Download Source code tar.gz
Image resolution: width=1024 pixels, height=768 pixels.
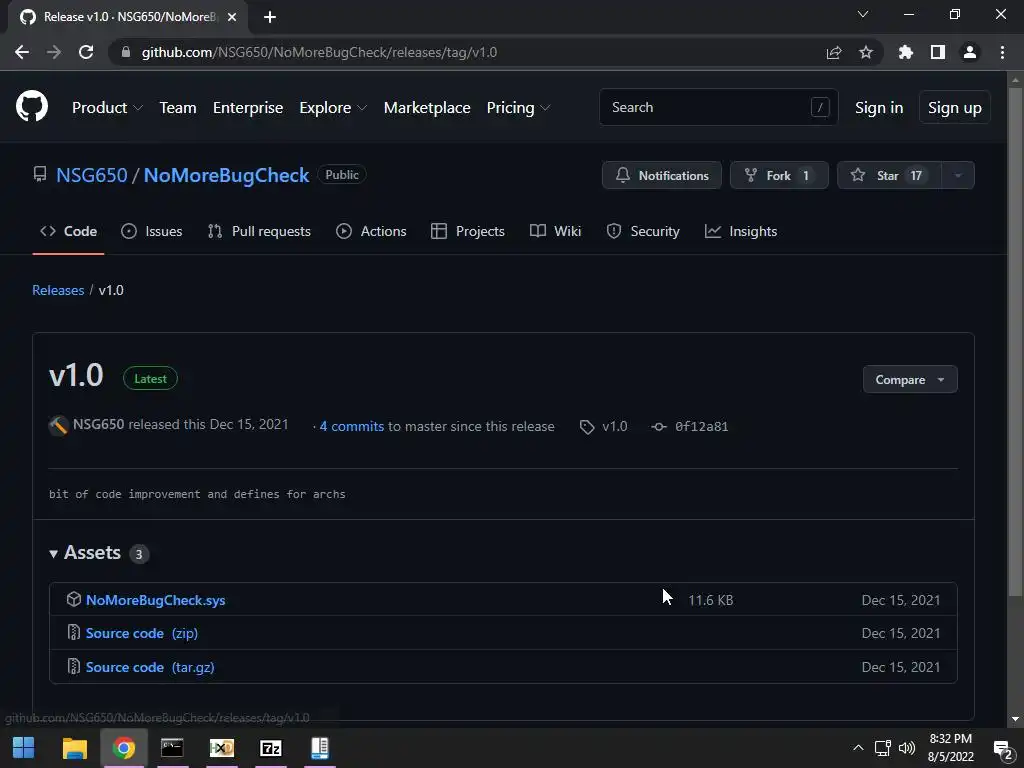[x=150, y=667]
